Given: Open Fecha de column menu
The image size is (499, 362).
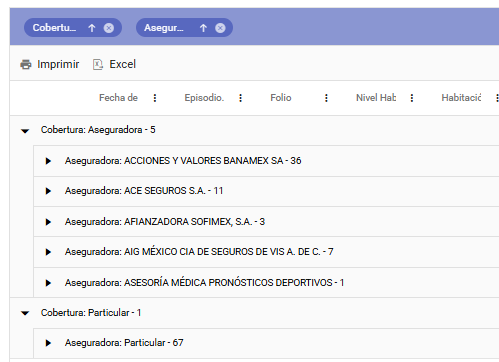Looking at the screenshot, I should click(x=155, y=98).
